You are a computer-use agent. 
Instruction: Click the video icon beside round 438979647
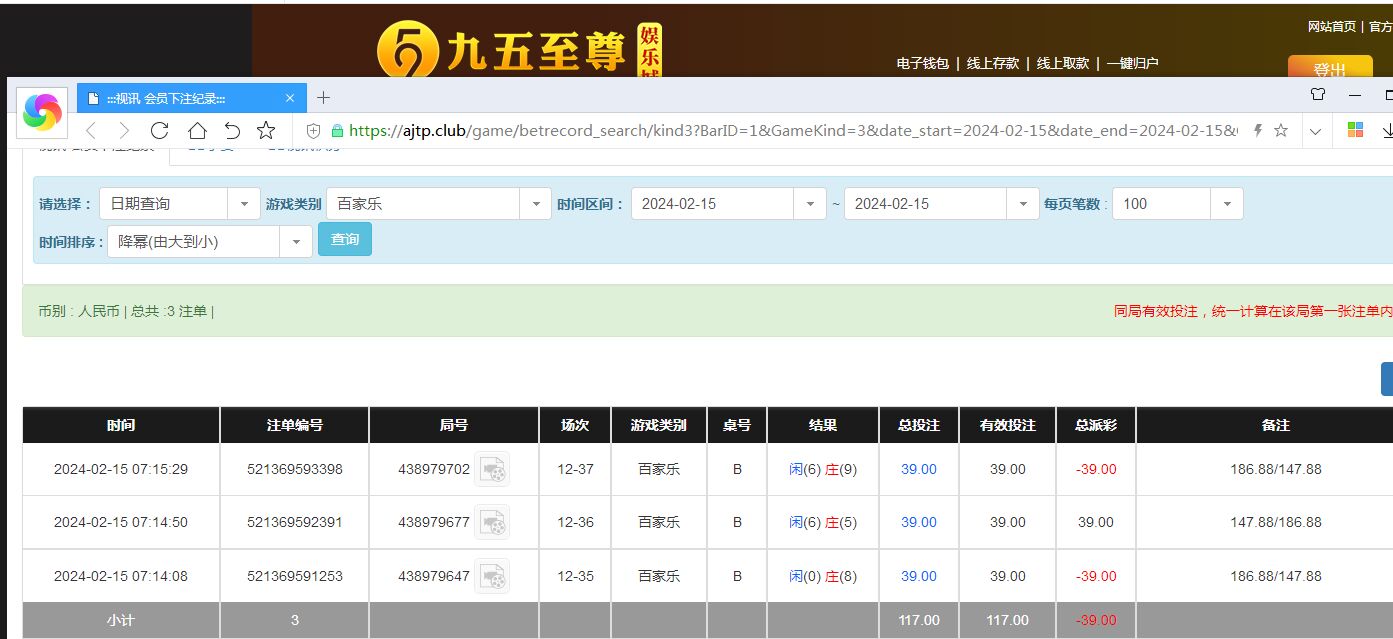tap(492, 576)
